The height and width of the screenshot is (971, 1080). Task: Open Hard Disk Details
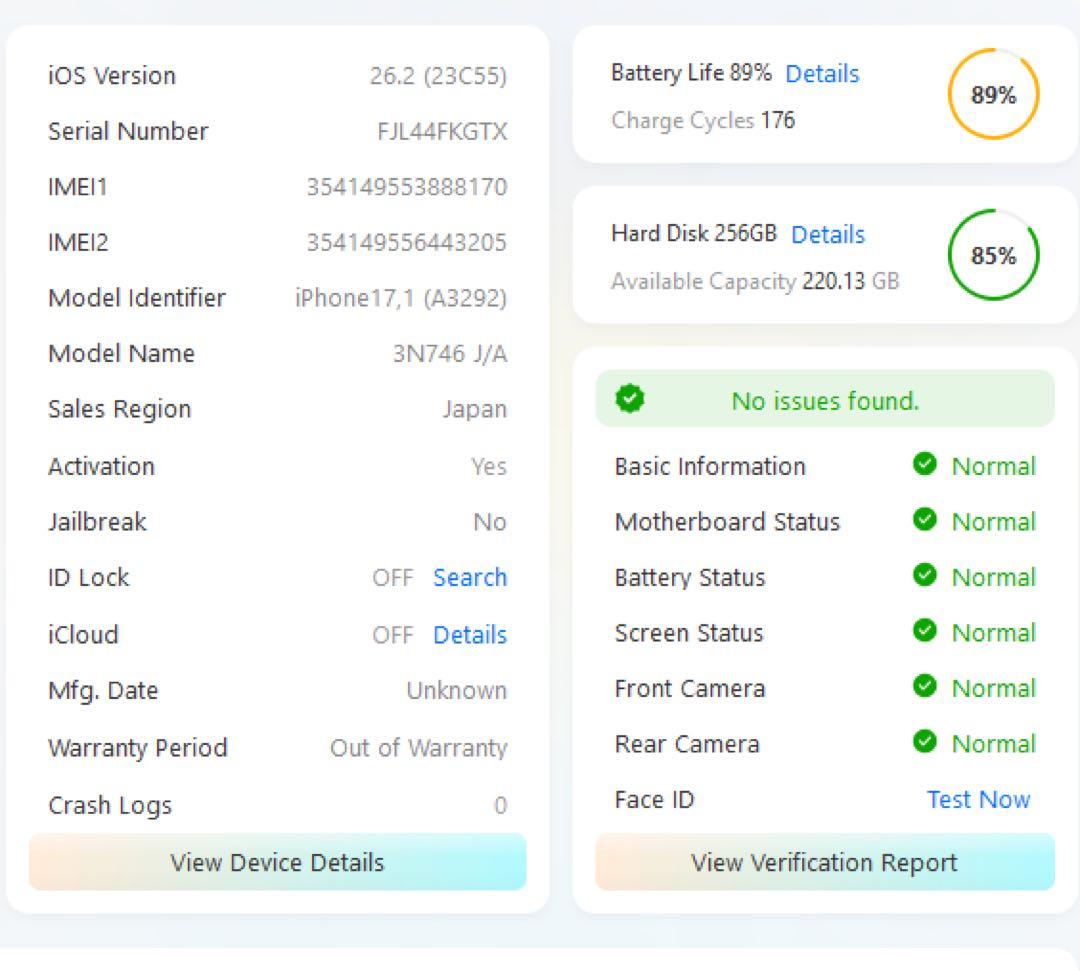tap(827, 234)
